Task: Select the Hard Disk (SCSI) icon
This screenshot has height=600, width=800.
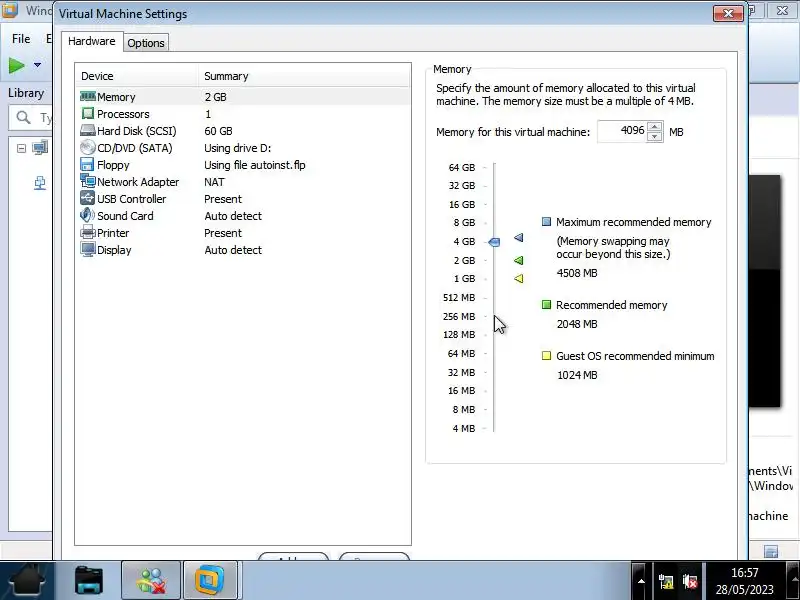Action: pyautogui.click(x=88, y=131)
